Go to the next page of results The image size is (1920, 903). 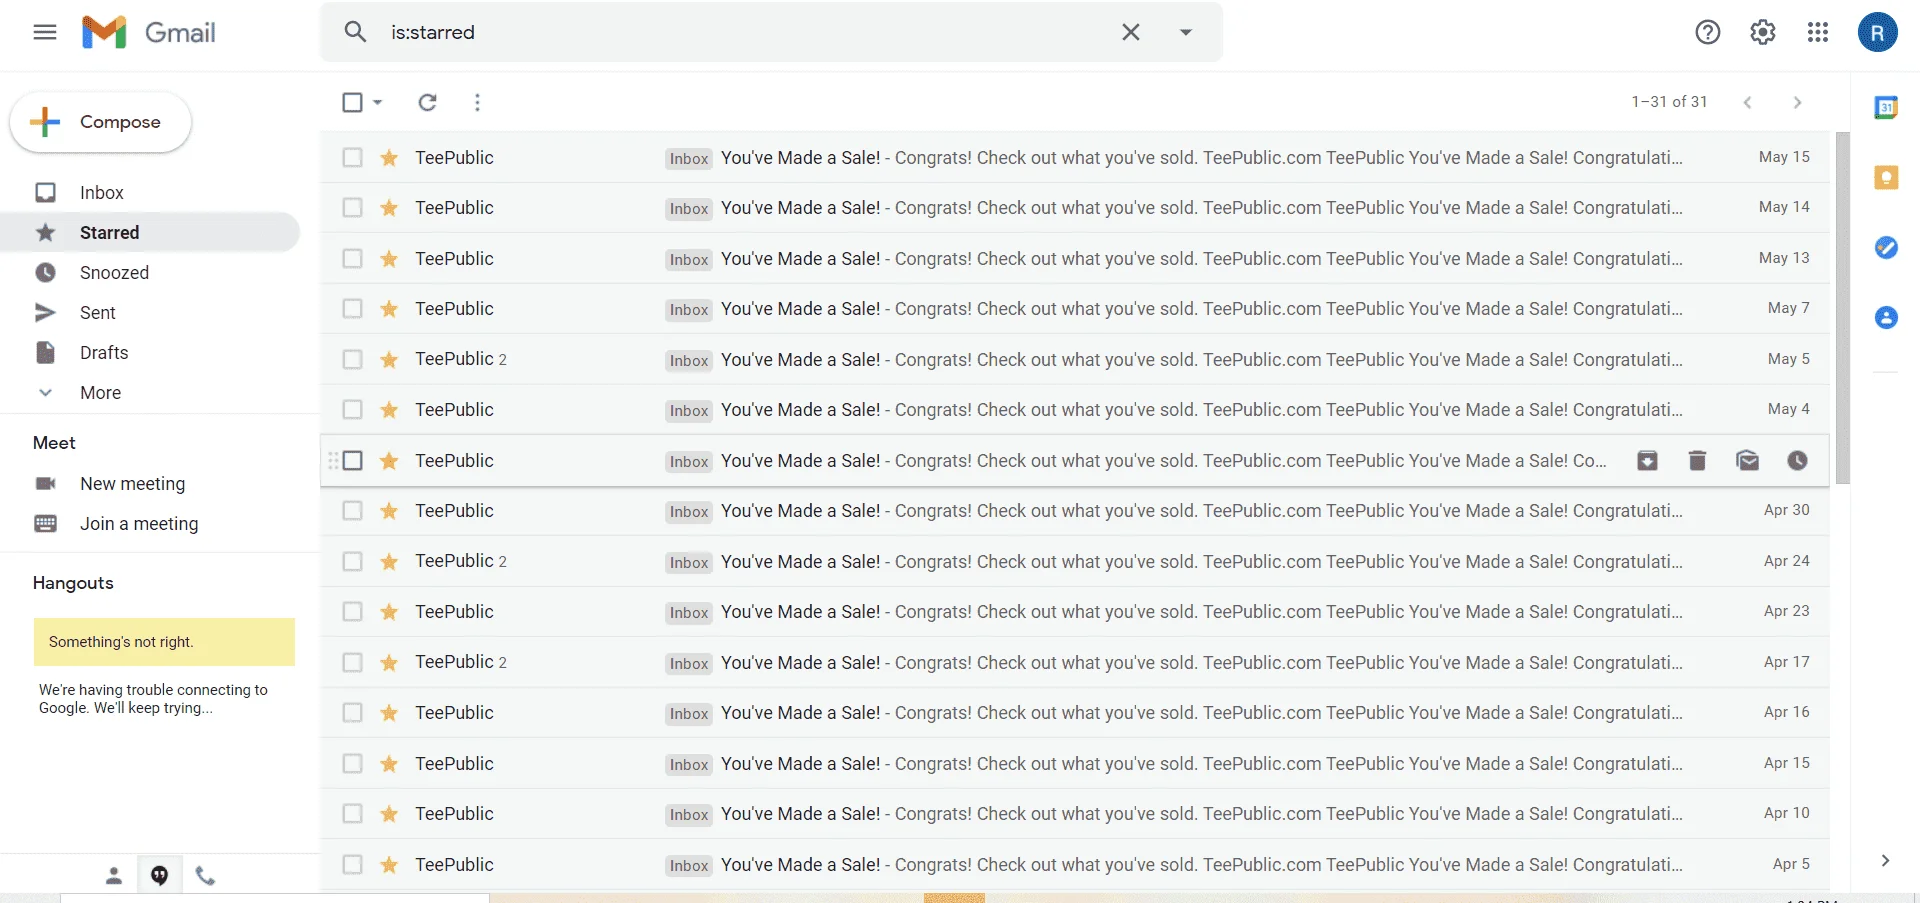point(1797,102)
